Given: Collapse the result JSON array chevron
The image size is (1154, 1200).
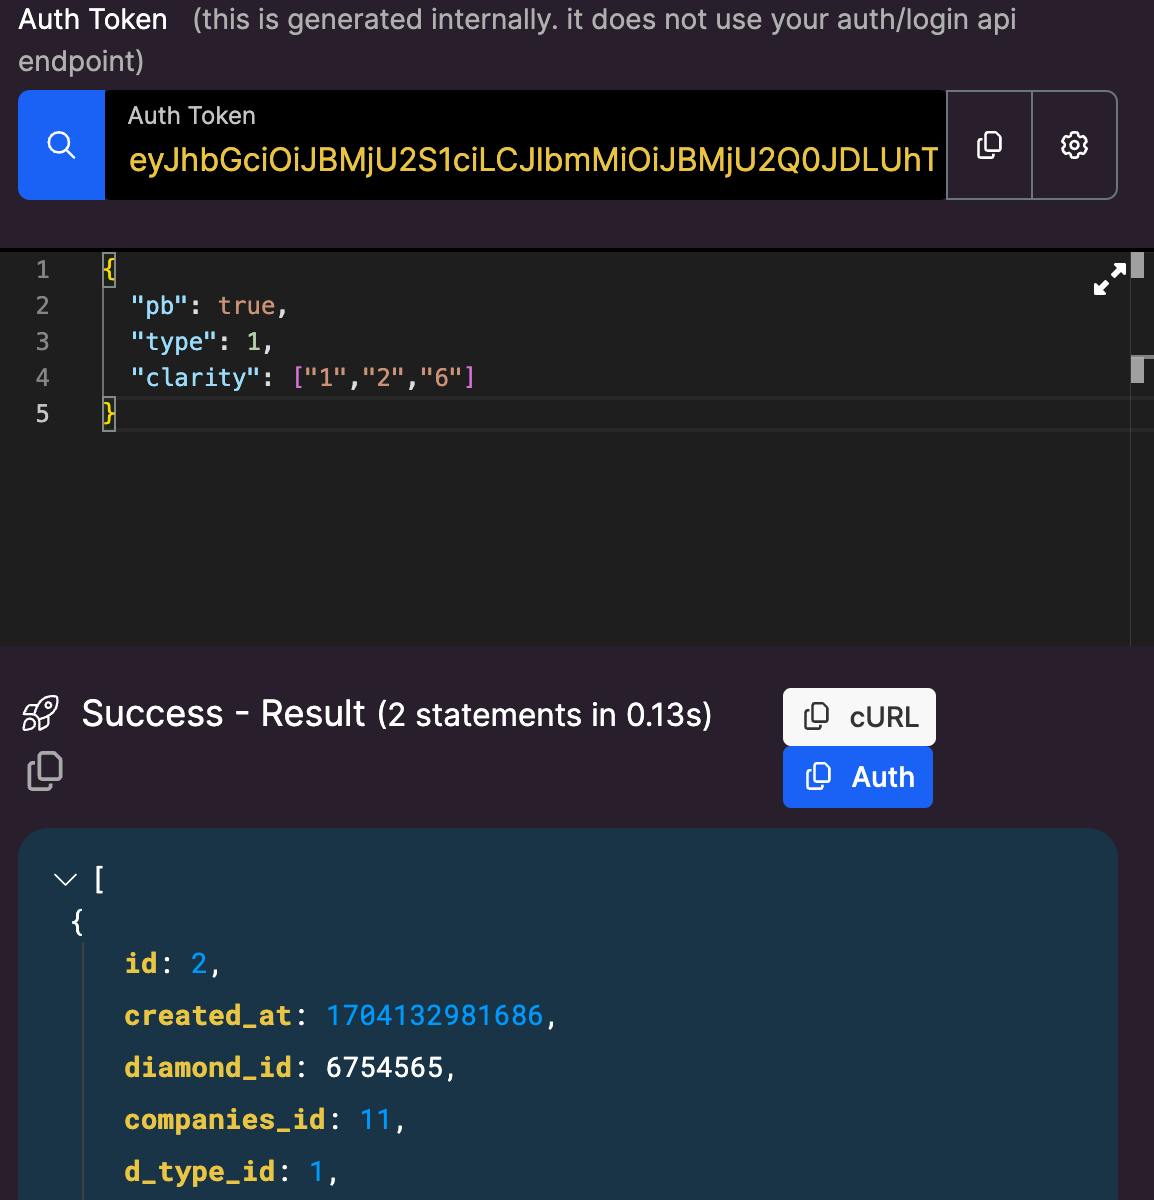Looking at the screenshot, I should point(65,880).
